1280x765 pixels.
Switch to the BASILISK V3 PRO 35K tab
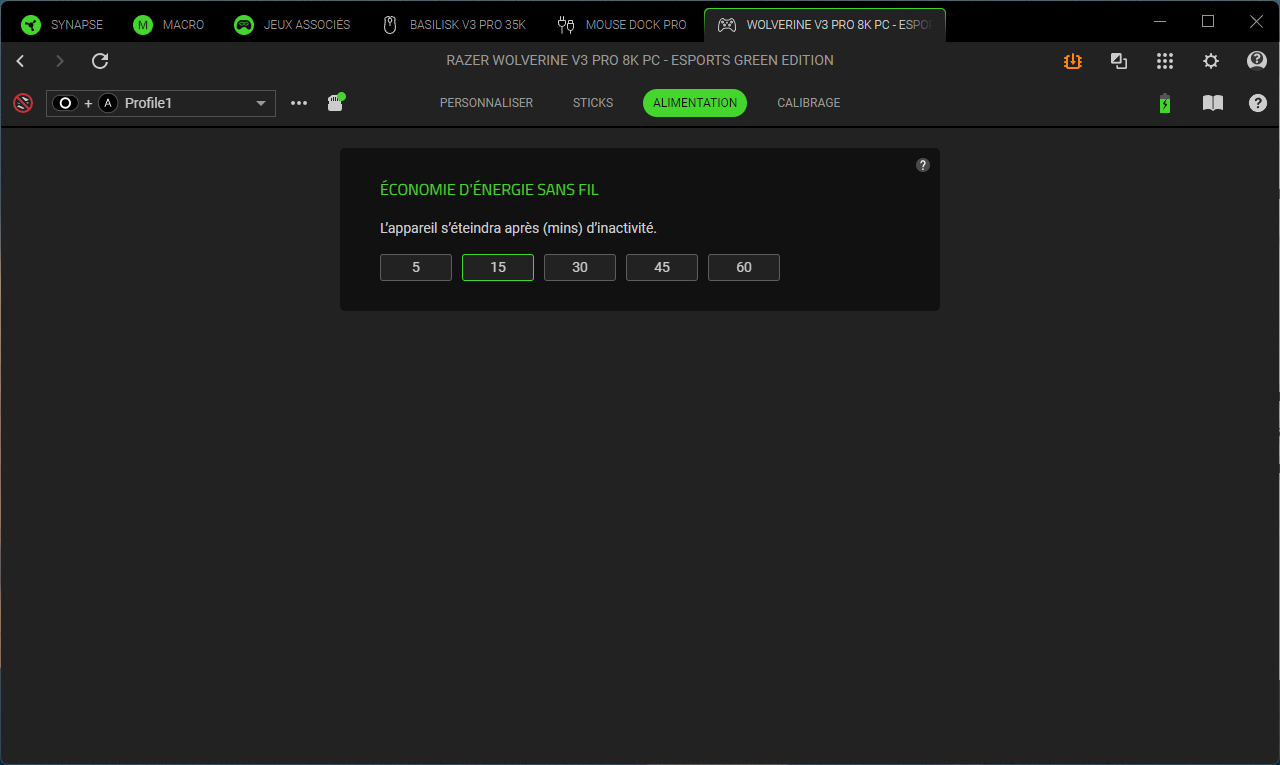[454, 25]
